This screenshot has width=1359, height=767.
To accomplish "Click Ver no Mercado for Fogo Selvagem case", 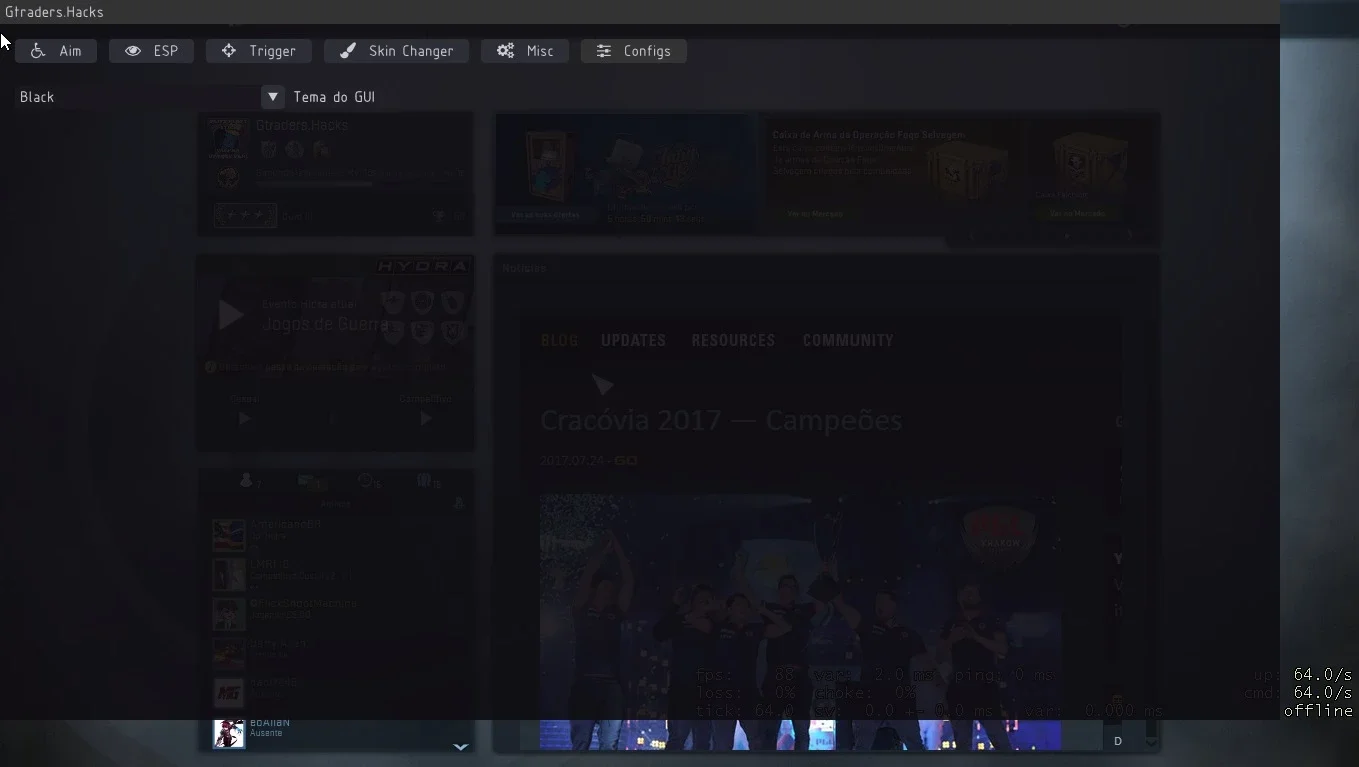I will (814, 214).
